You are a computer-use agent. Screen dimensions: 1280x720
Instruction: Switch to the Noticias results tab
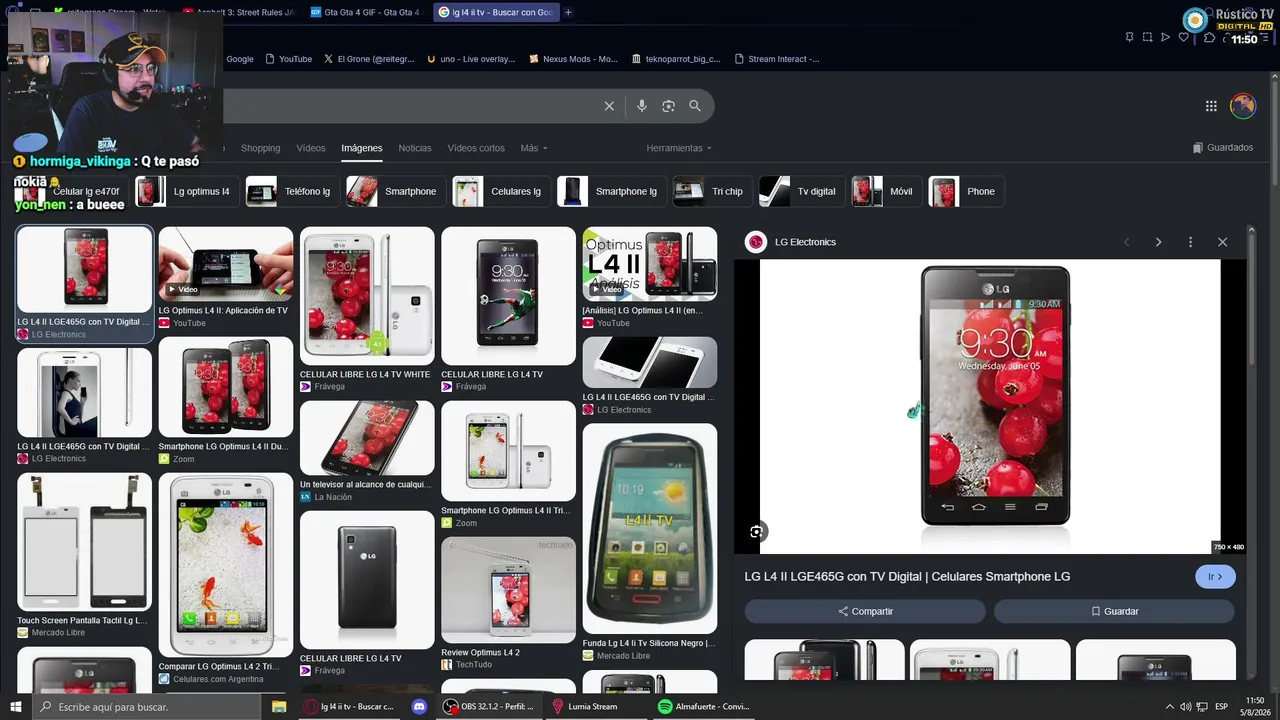415,148
